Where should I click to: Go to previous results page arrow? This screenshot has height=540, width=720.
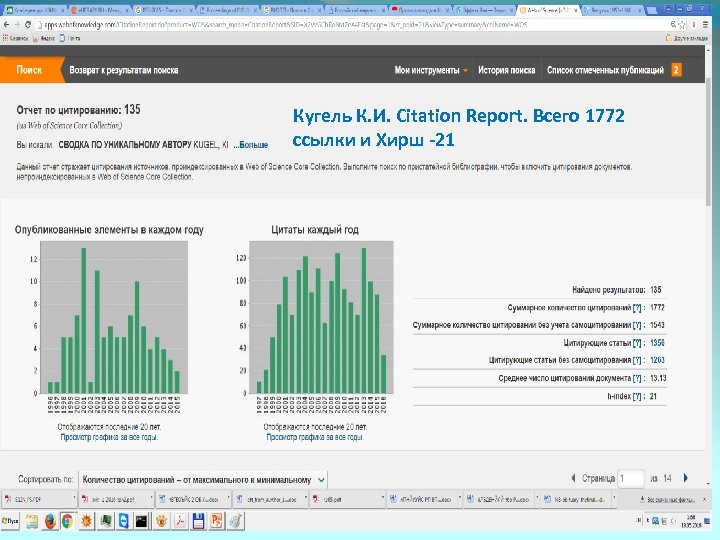(572, 478)
